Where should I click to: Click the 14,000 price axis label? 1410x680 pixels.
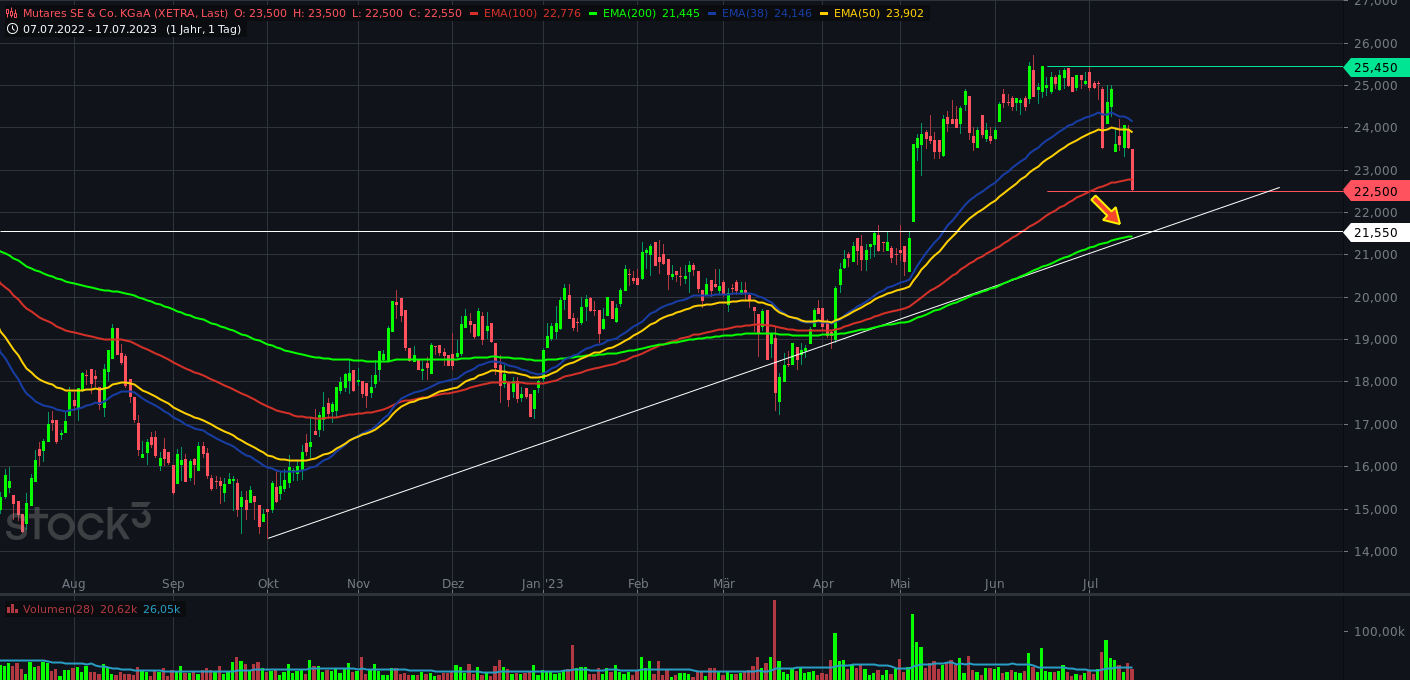tap(1375, 552)
